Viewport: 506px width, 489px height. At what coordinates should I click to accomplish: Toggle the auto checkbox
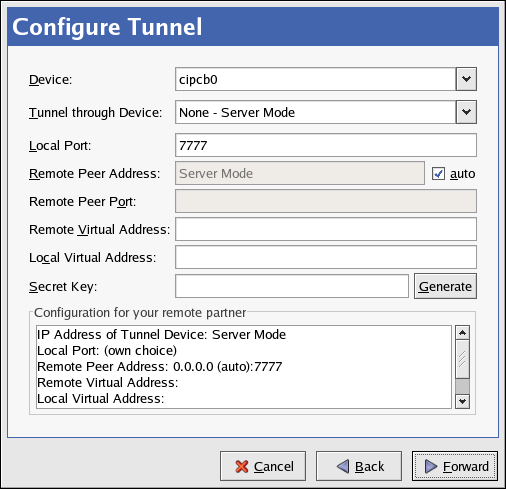coord(438,174)
